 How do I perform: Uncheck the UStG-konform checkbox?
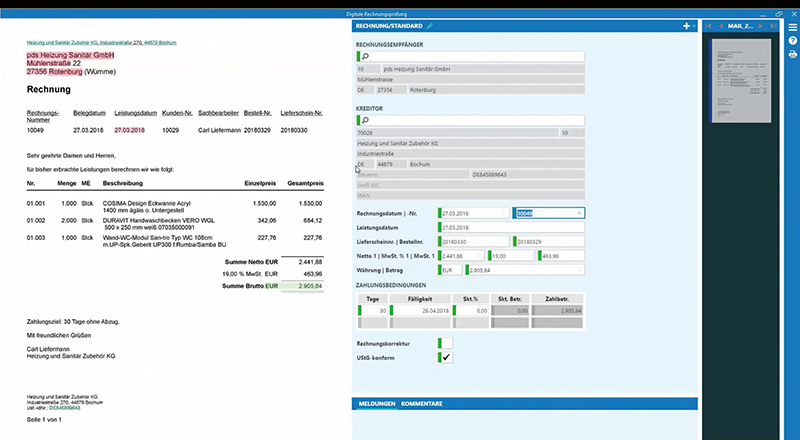[445, 357]
